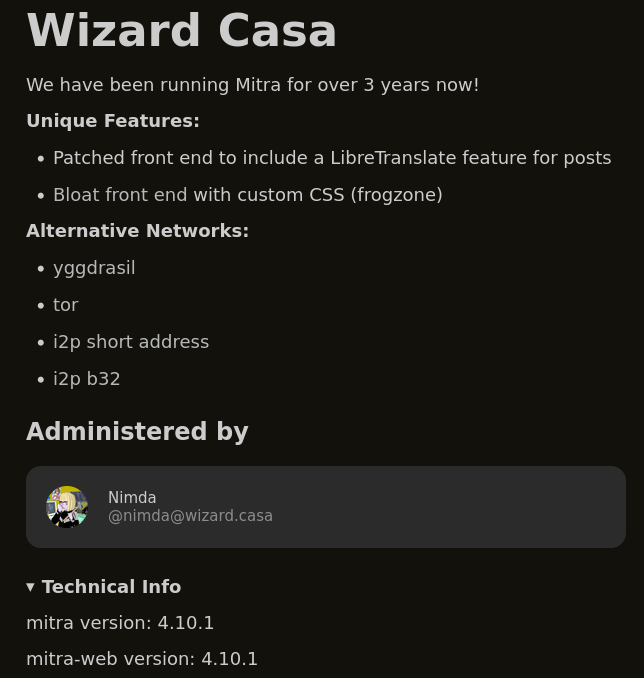Screen dimensions: 644x678
Task: Click the mitra-web version 4.10.1 line
Action: [x=142, y=659]
